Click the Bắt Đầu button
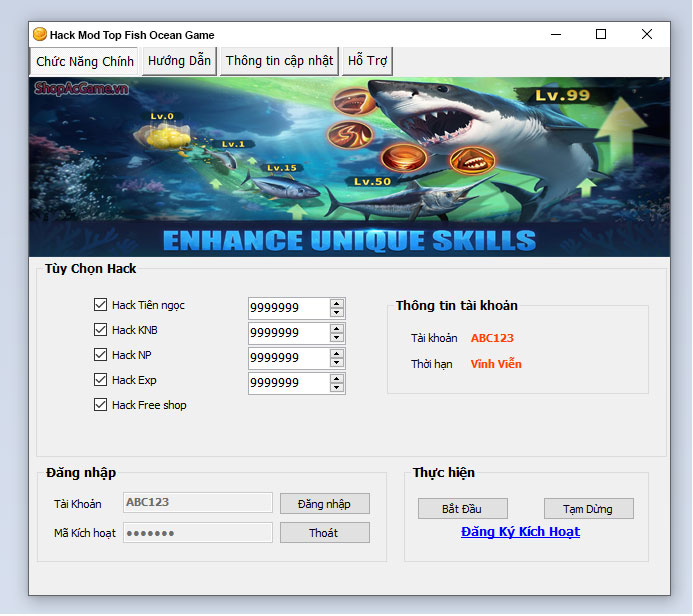Screen dimensions: 693x616 pyautogui.click(x=463, y=509)
